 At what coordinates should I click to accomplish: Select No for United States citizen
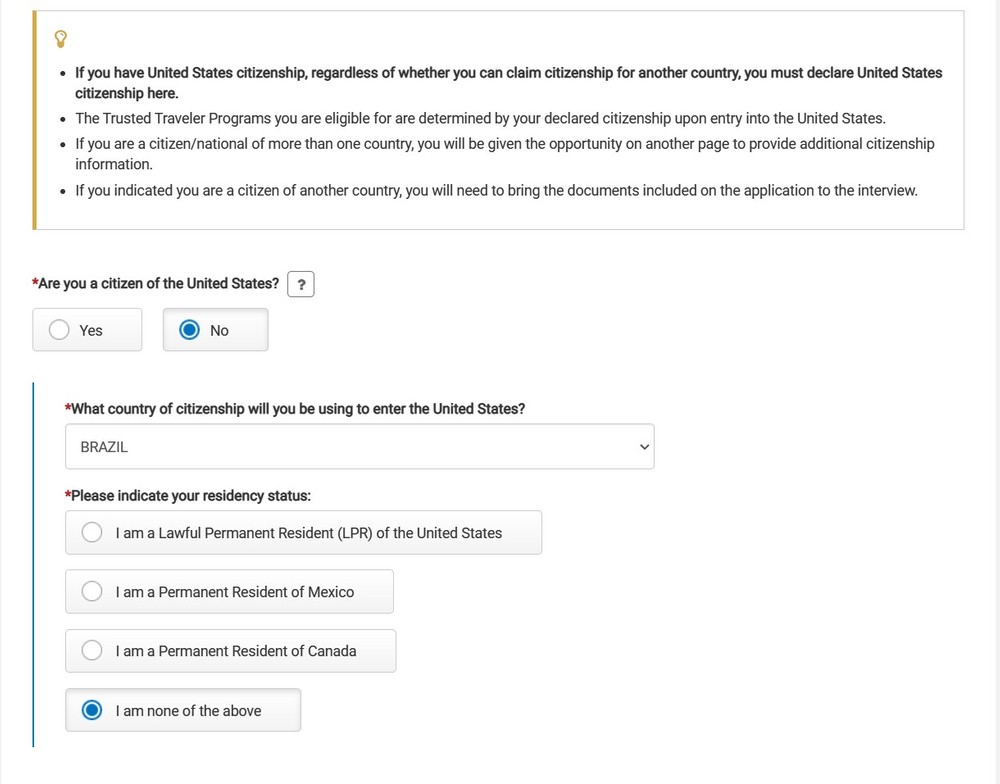coord(190,330)
